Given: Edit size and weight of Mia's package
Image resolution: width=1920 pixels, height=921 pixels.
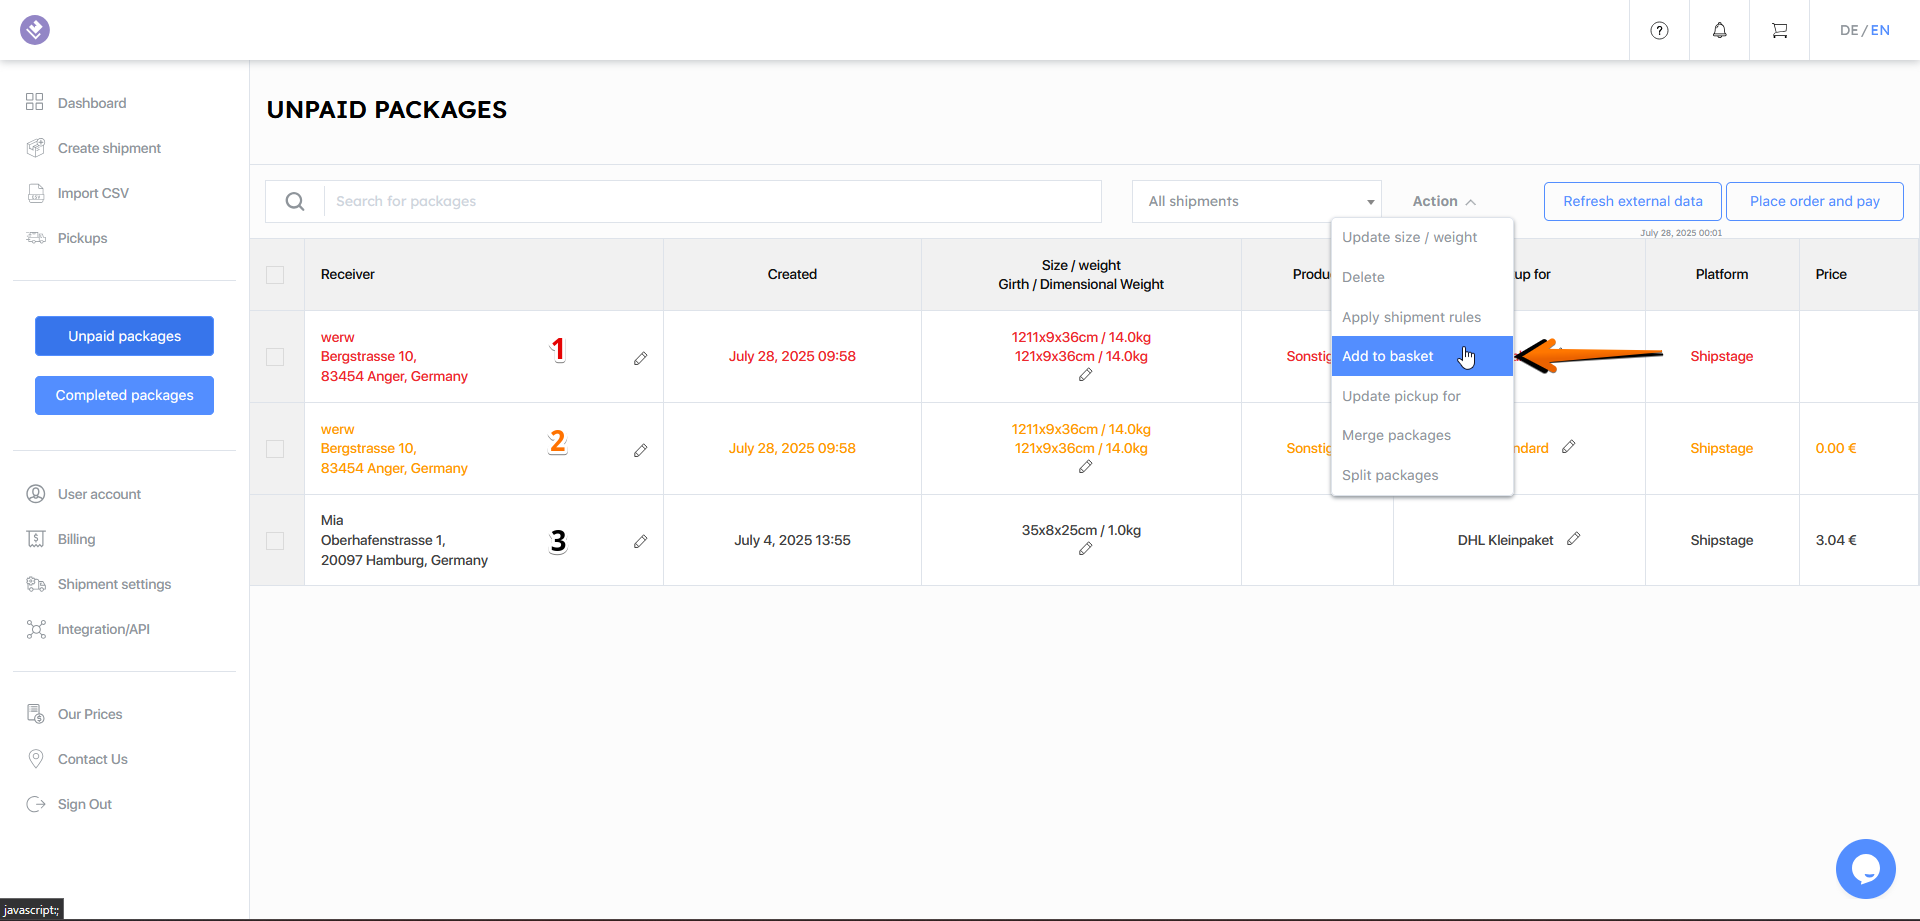Looking at the screenshot, I should 1085,549.
